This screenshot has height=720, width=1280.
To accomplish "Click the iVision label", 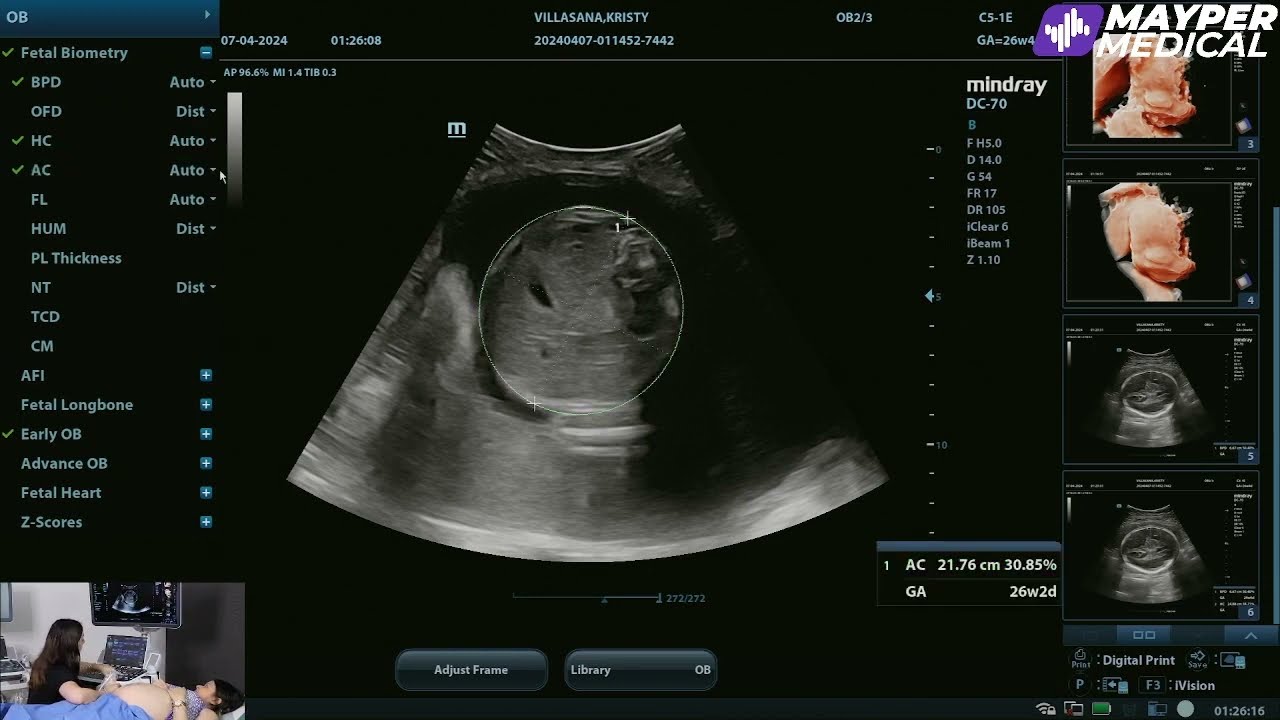I will pos(1194,685).
